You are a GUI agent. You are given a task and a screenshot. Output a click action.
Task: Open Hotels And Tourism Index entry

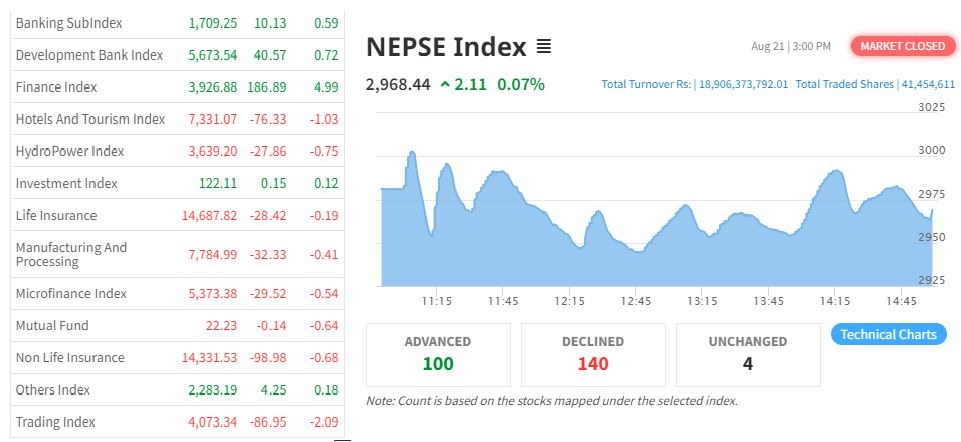[x=90, y=119]
